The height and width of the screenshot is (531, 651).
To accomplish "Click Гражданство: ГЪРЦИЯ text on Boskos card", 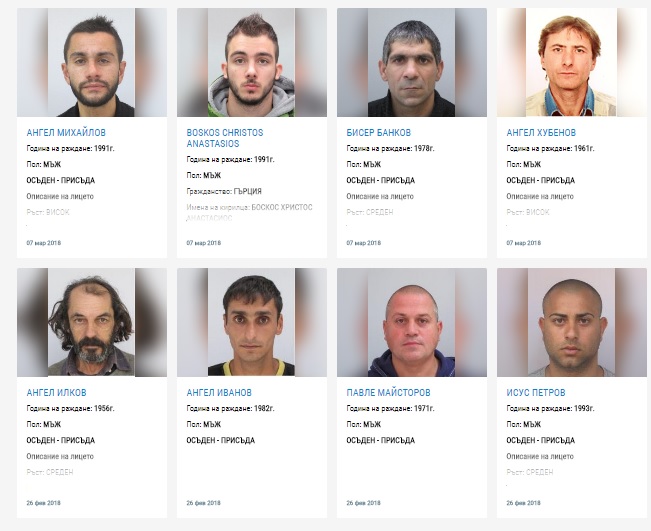I will point(224,191).
